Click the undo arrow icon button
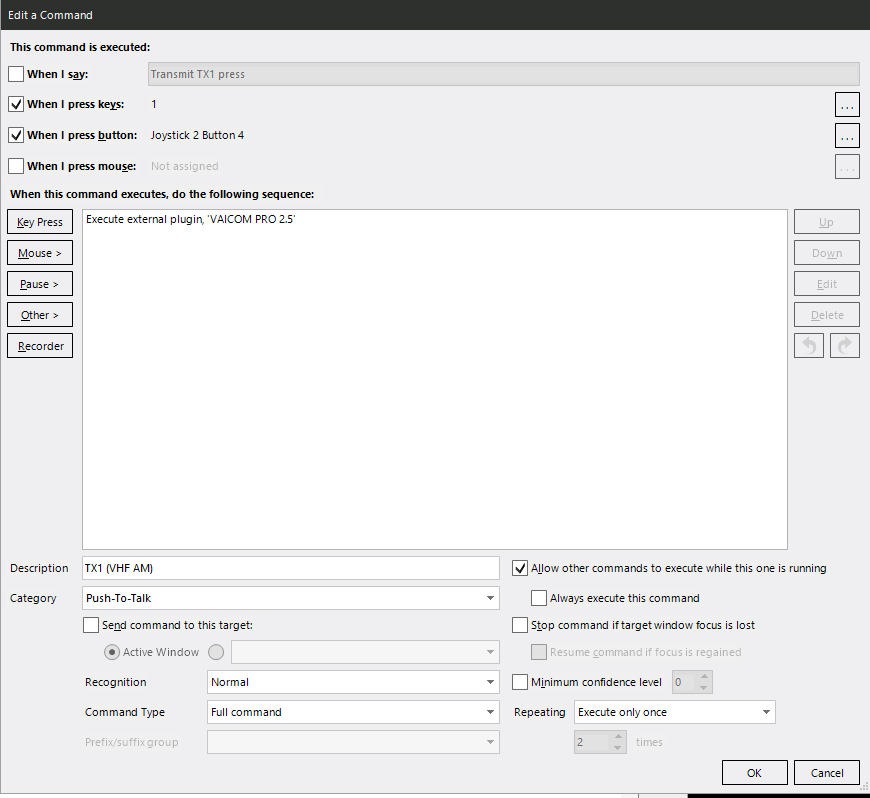The image size is (870, 798). click(808, 346)
